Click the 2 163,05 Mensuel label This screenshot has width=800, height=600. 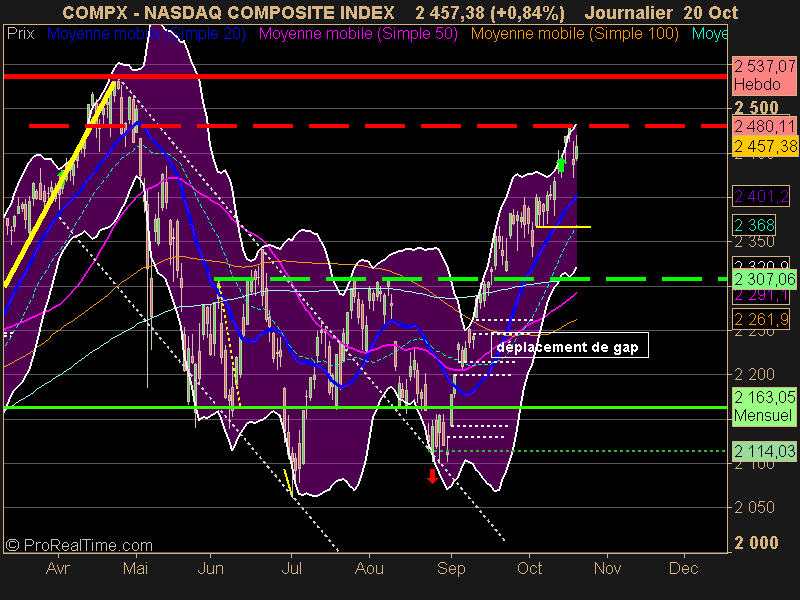tap(764, 406)
